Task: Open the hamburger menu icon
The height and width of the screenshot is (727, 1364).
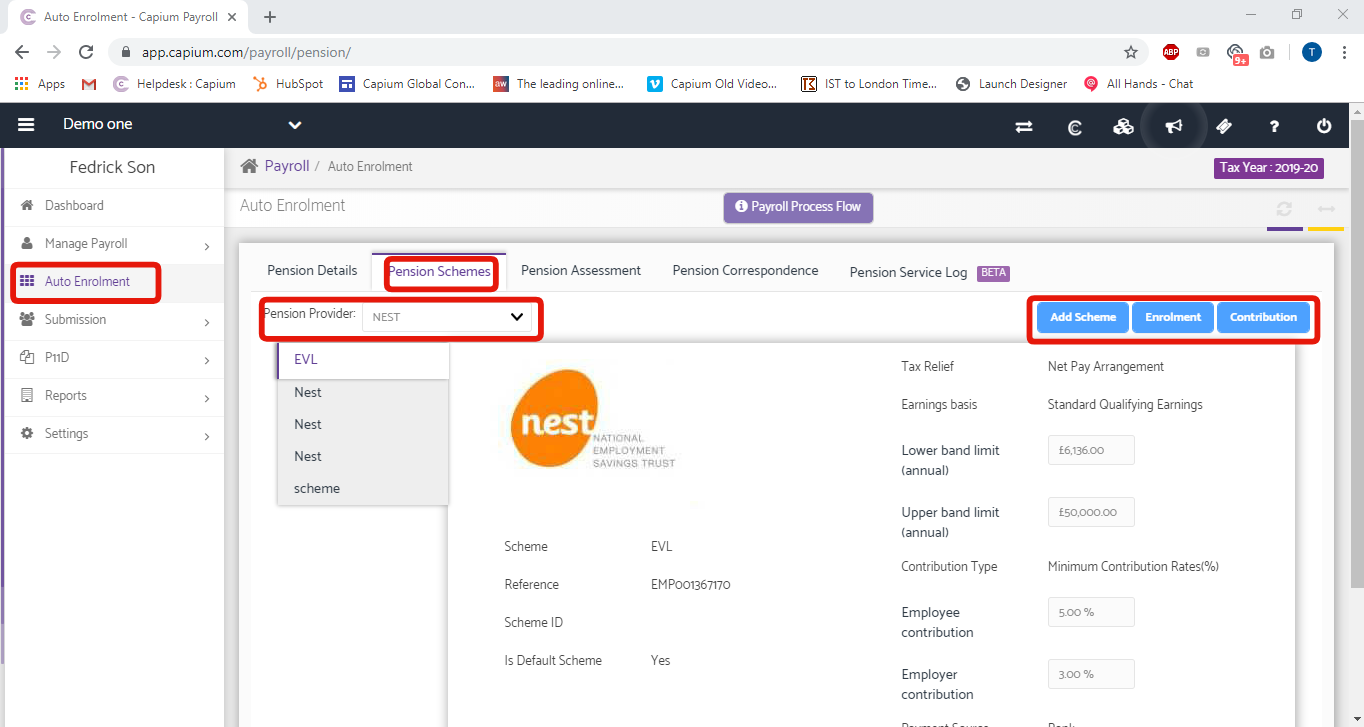Action: pos(26,125)
